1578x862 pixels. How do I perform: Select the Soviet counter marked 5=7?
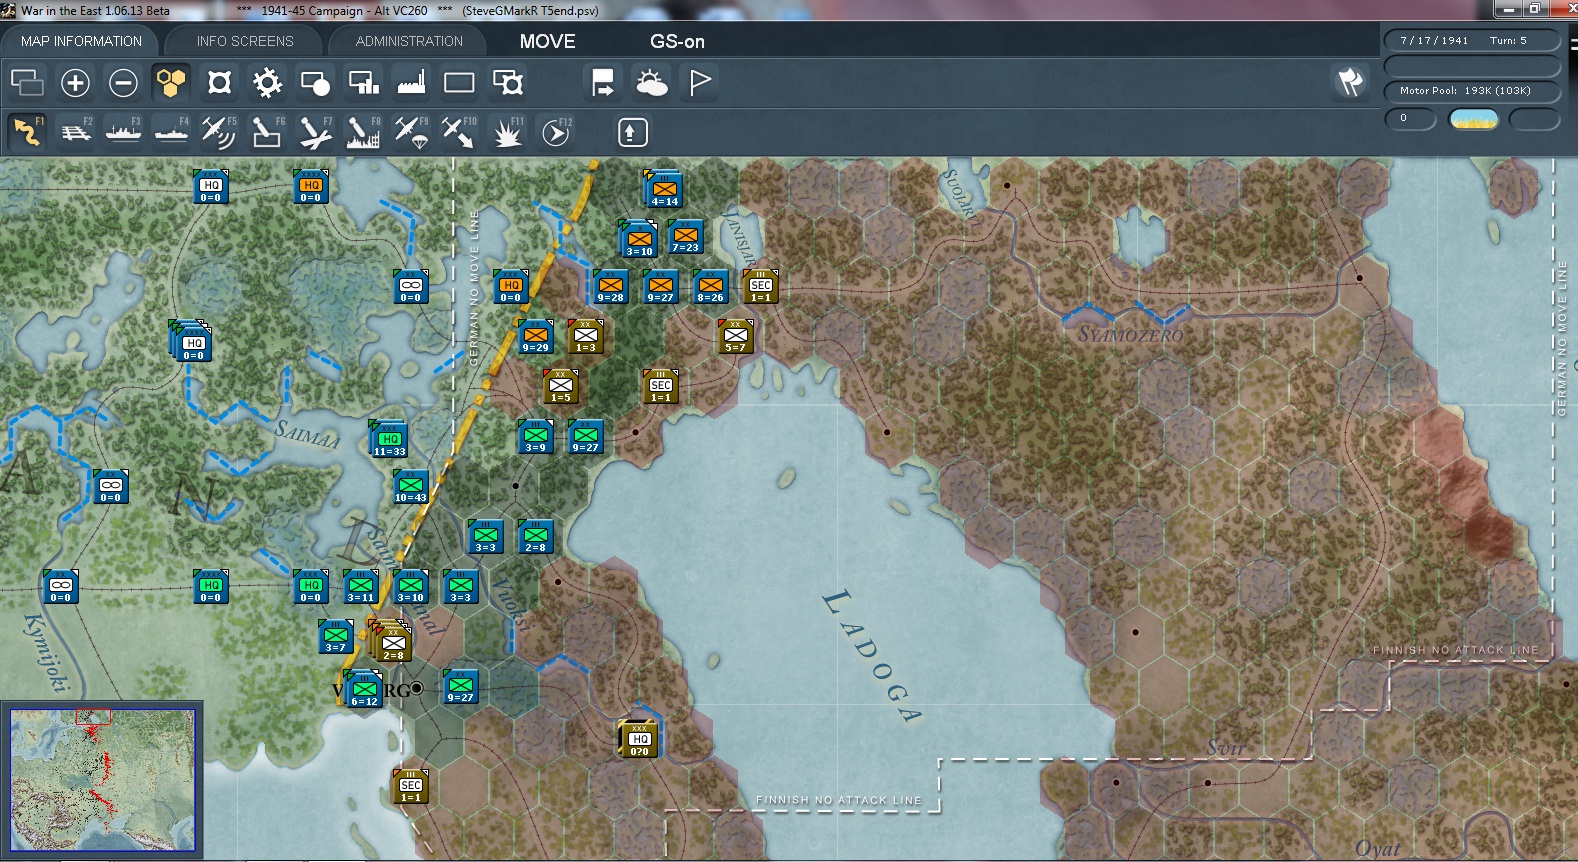[735, 336]
